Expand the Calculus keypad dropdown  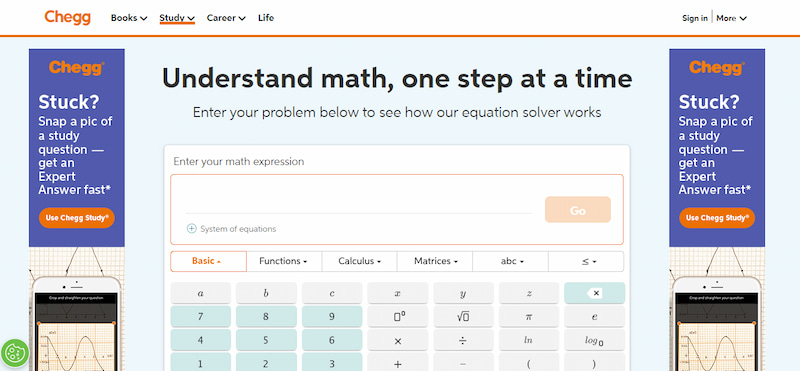click(359, 261)
